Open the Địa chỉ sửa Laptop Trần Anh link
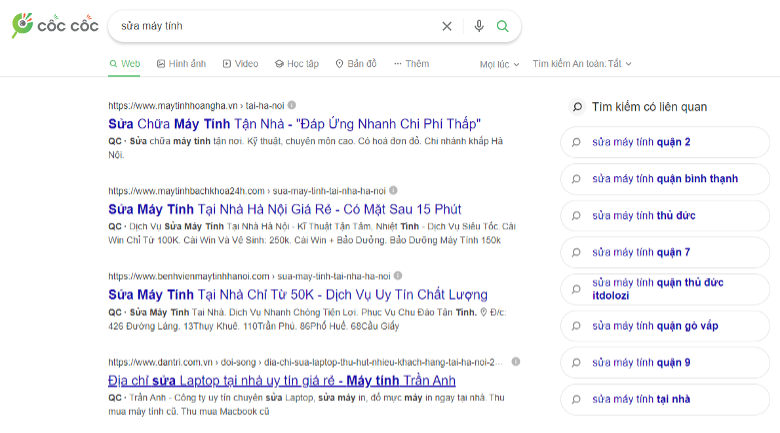The height and width of the screenshot is (433, 780). (x=281, y=381)
